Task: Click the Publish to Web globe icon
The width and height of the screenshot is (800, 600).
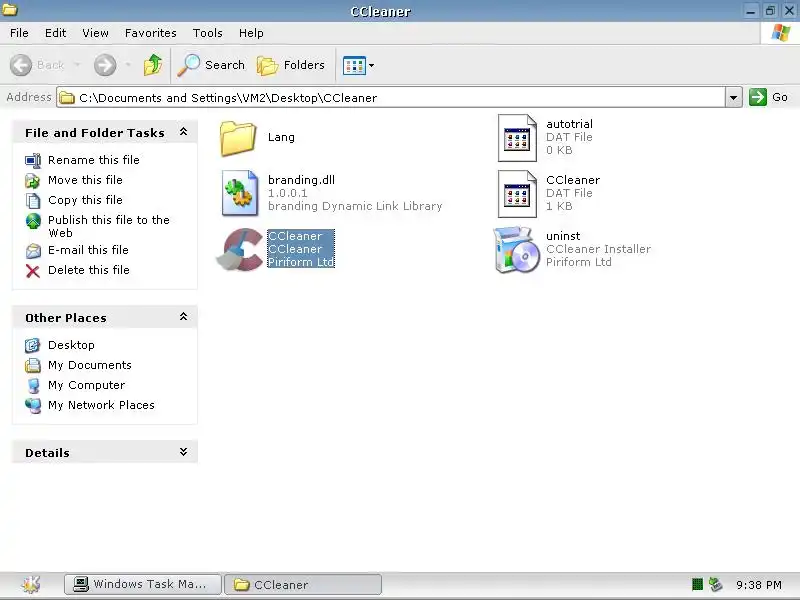Action: [x=33, y=221]
